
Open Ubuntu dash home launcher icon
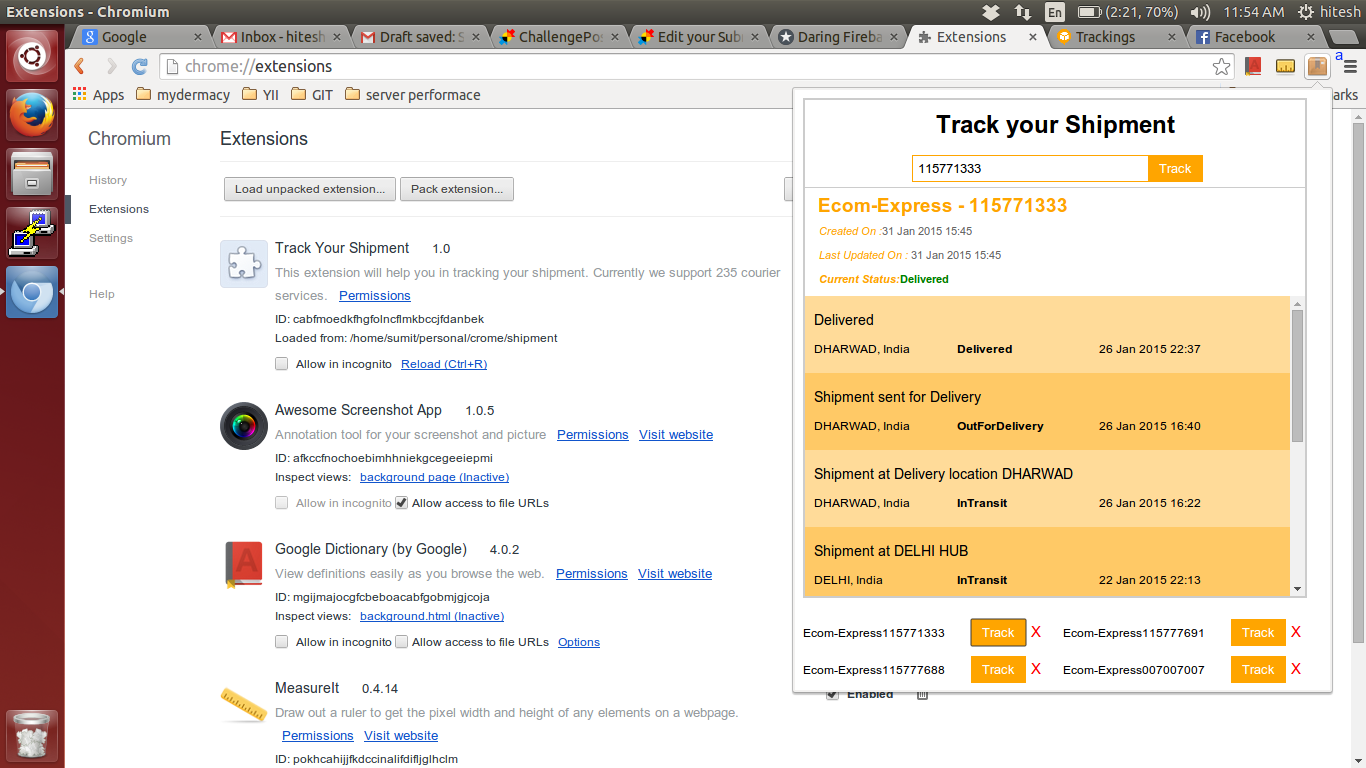pyautogui.click(x=32, y=57)
